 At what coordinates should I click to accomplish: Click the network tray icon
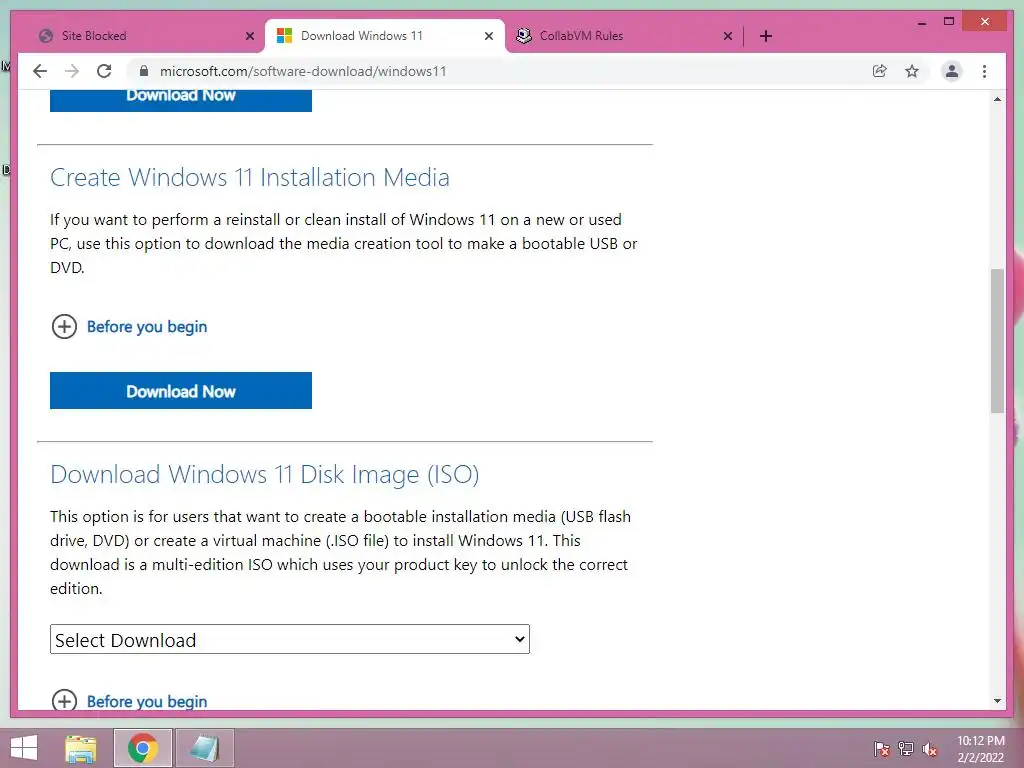click(x=906, y=749)
